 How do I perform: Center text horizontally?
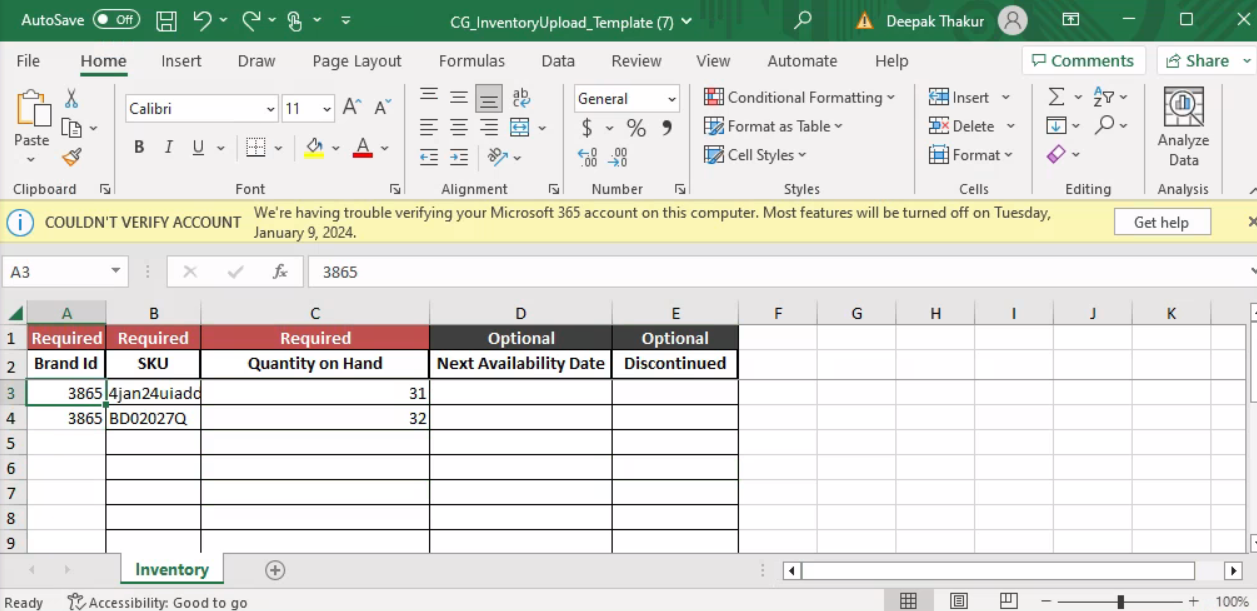point(459,127)
